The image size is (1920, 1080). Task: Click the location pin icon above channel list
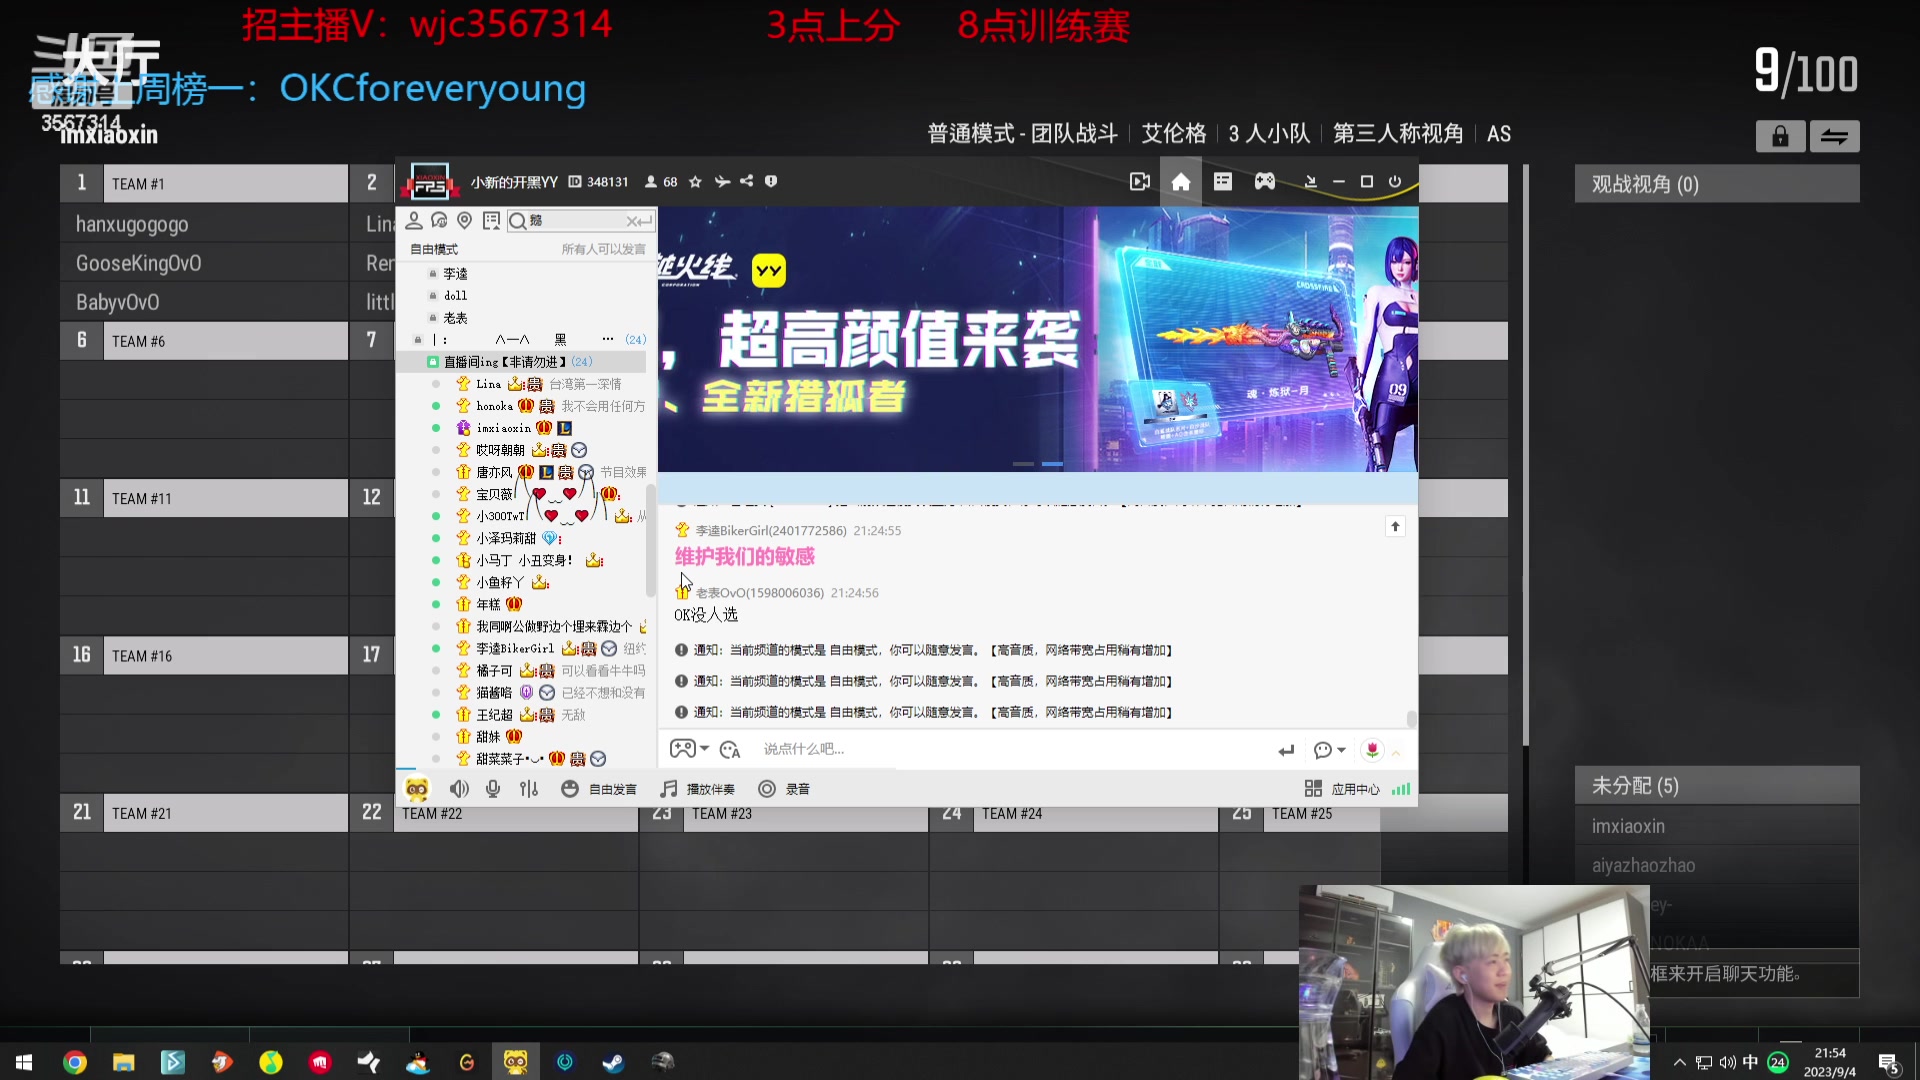click(464, 220)
